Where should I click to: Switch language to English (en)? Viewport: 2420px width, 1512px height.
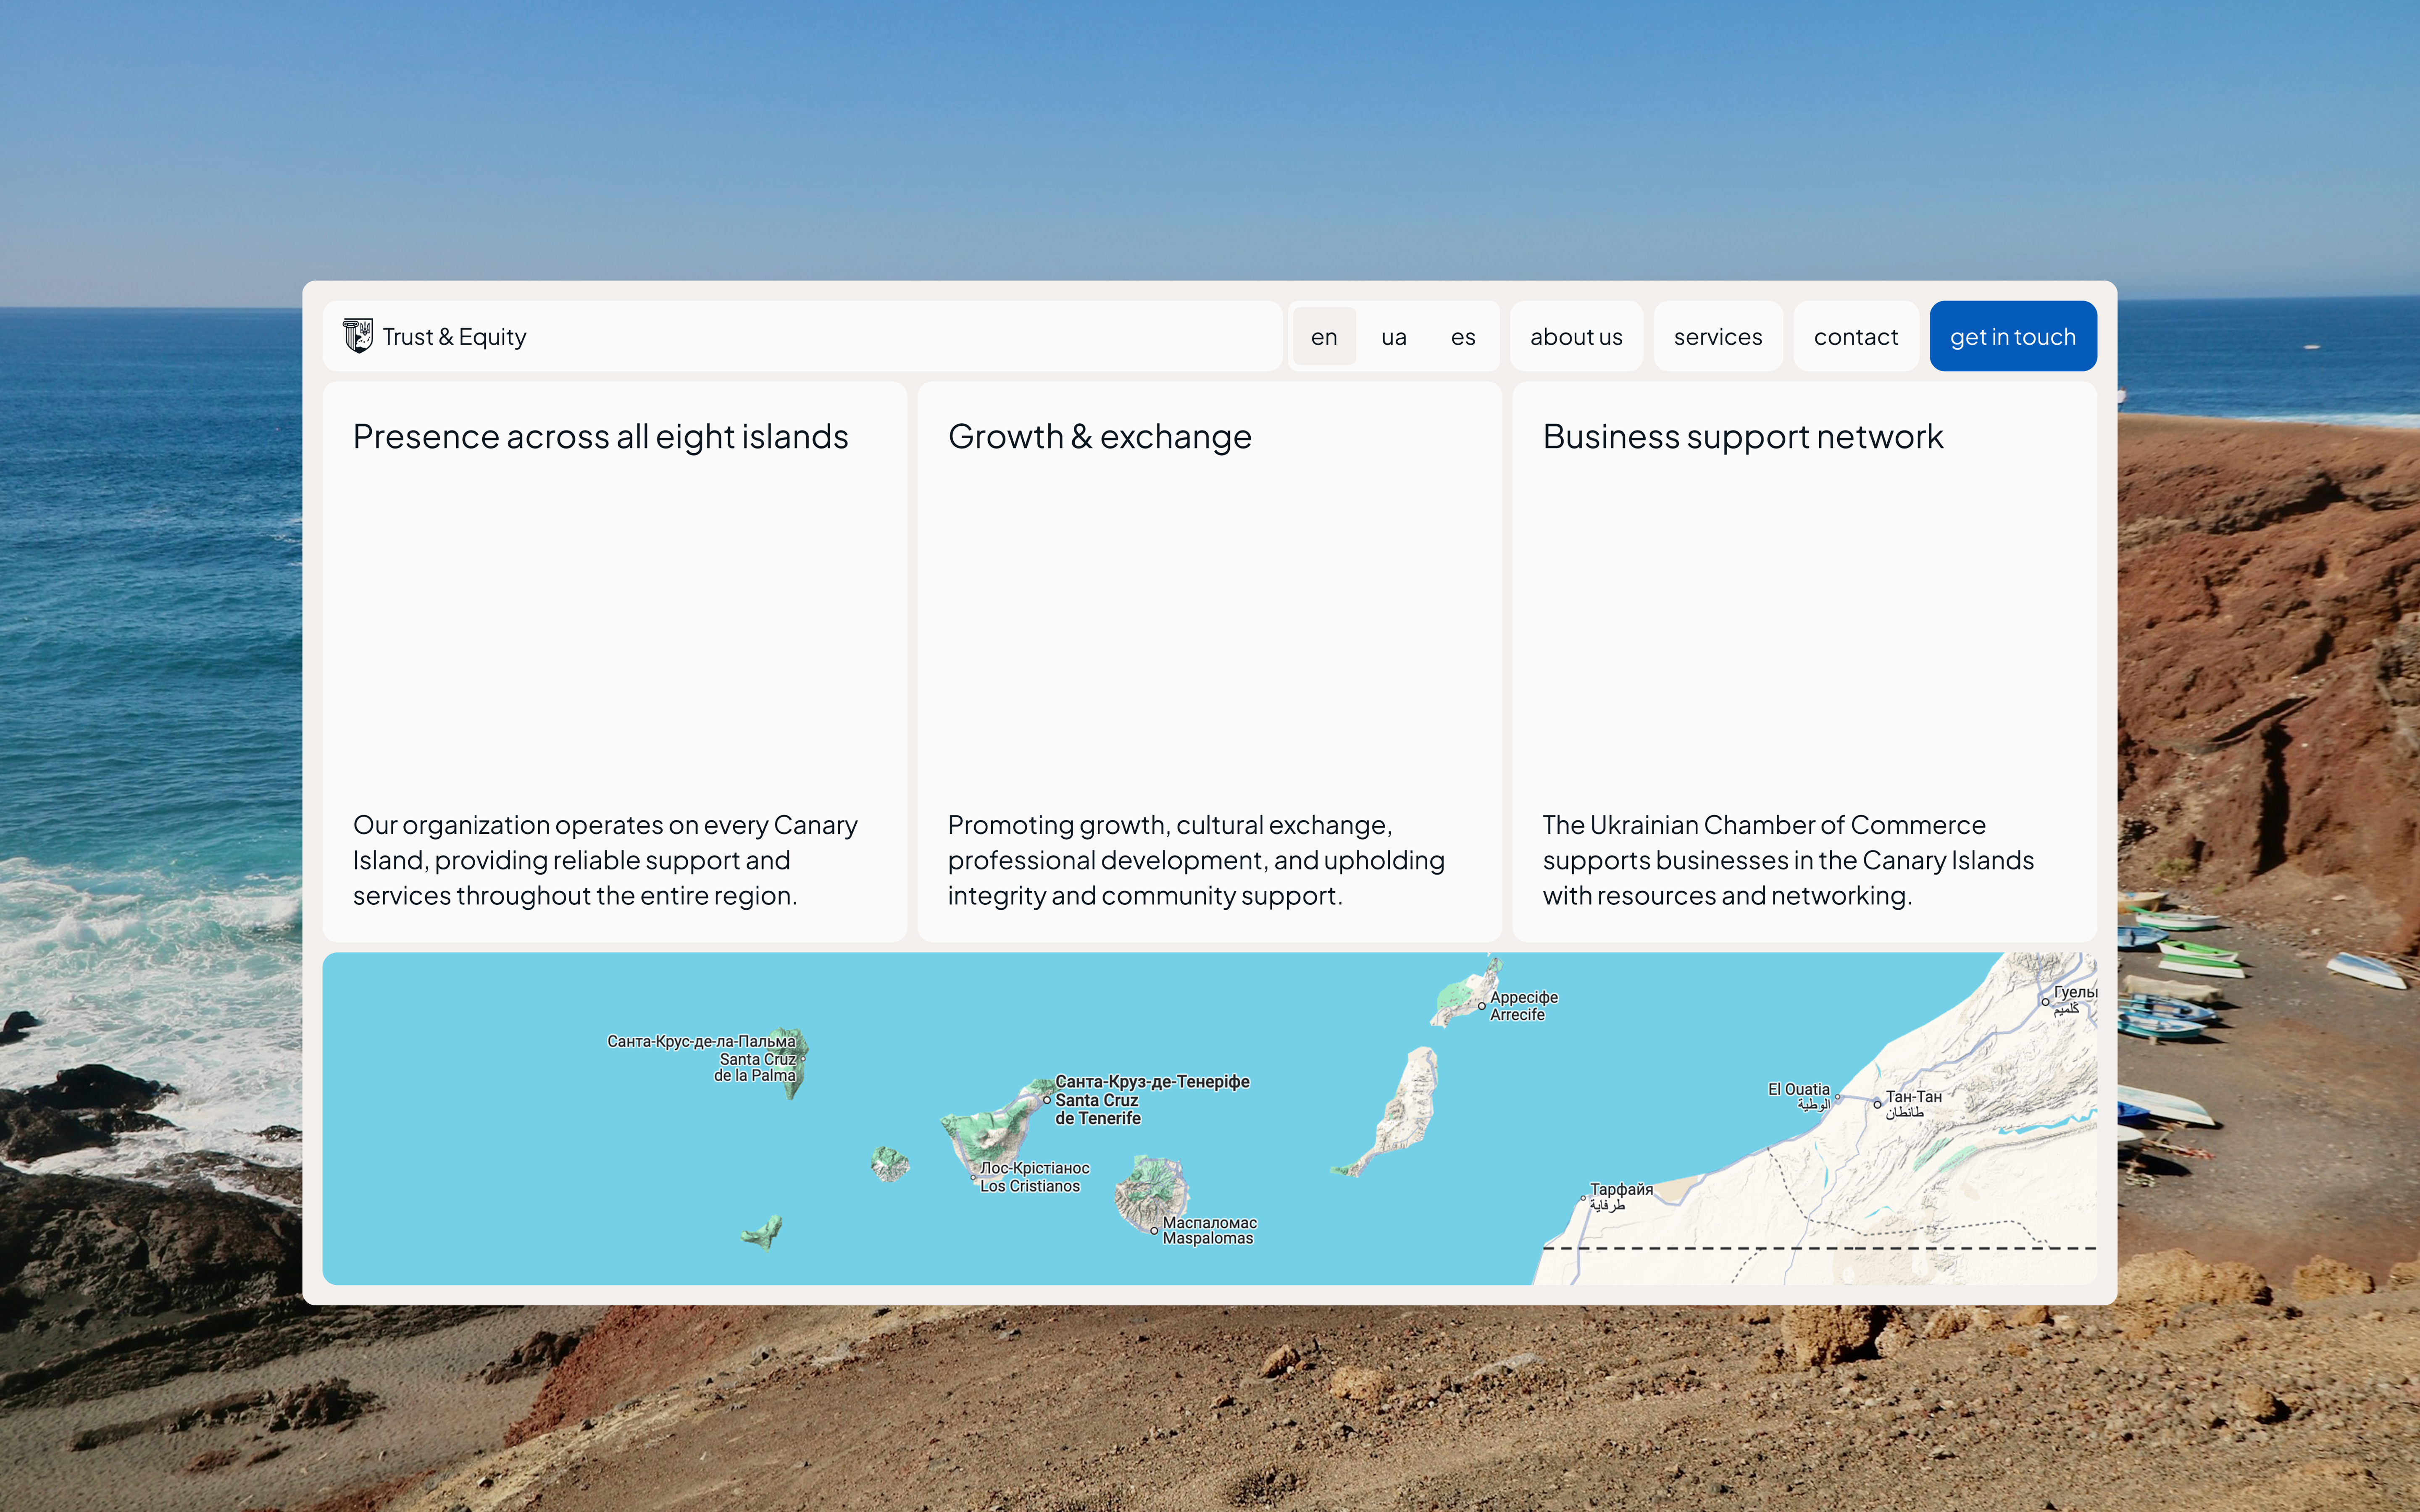[x=1323, y=337]
